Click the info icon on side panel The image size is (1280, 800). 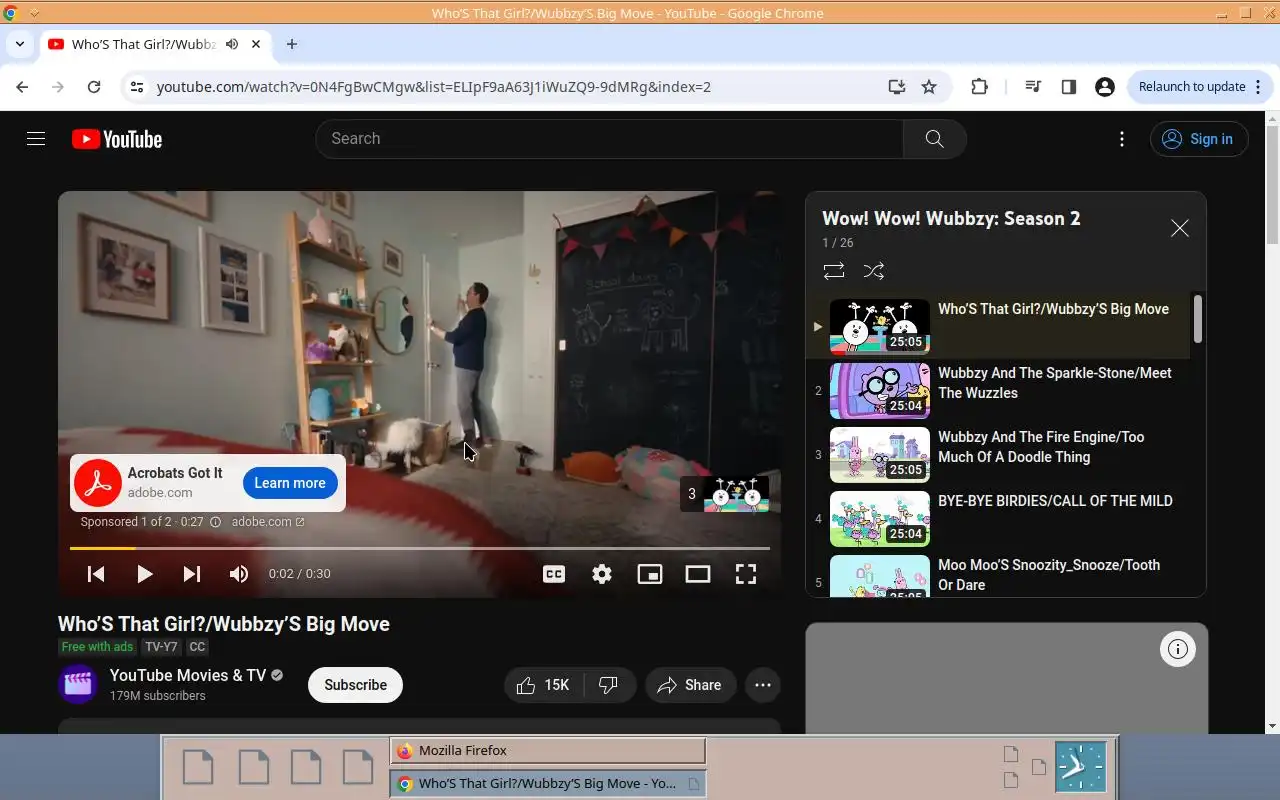tap(1178, 649)
